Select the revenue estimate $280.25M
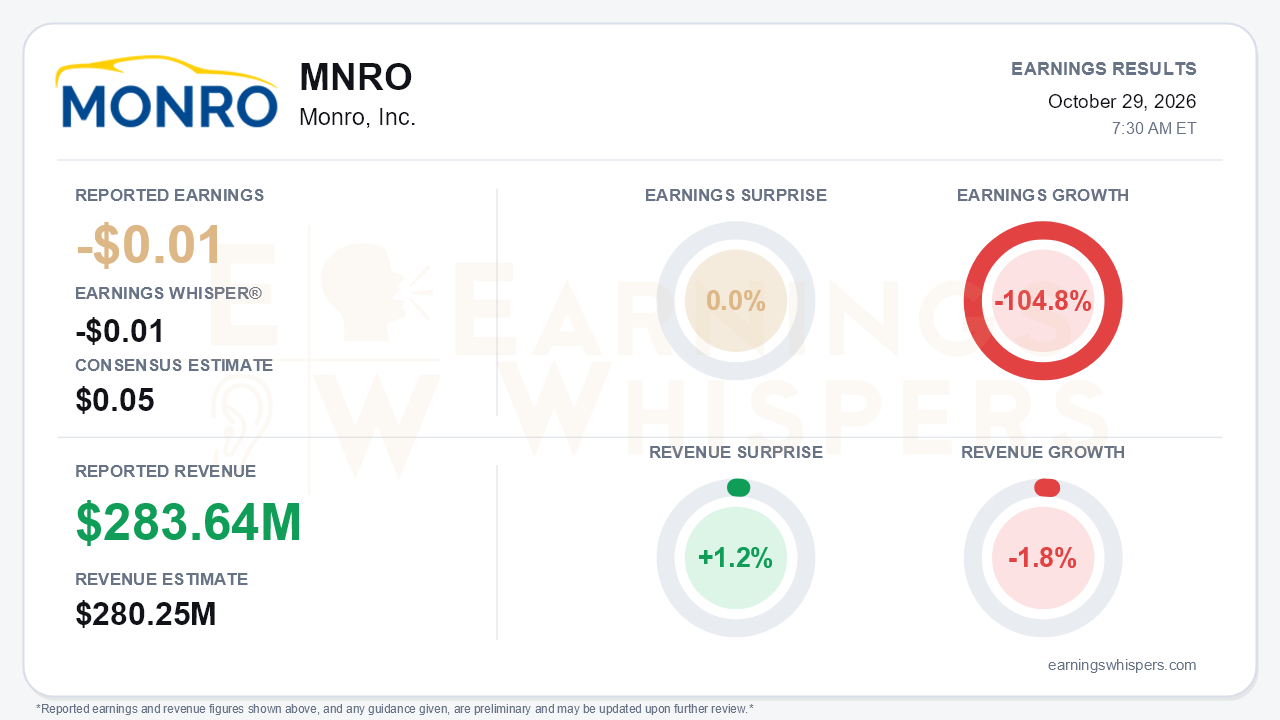 click(146, 614)
